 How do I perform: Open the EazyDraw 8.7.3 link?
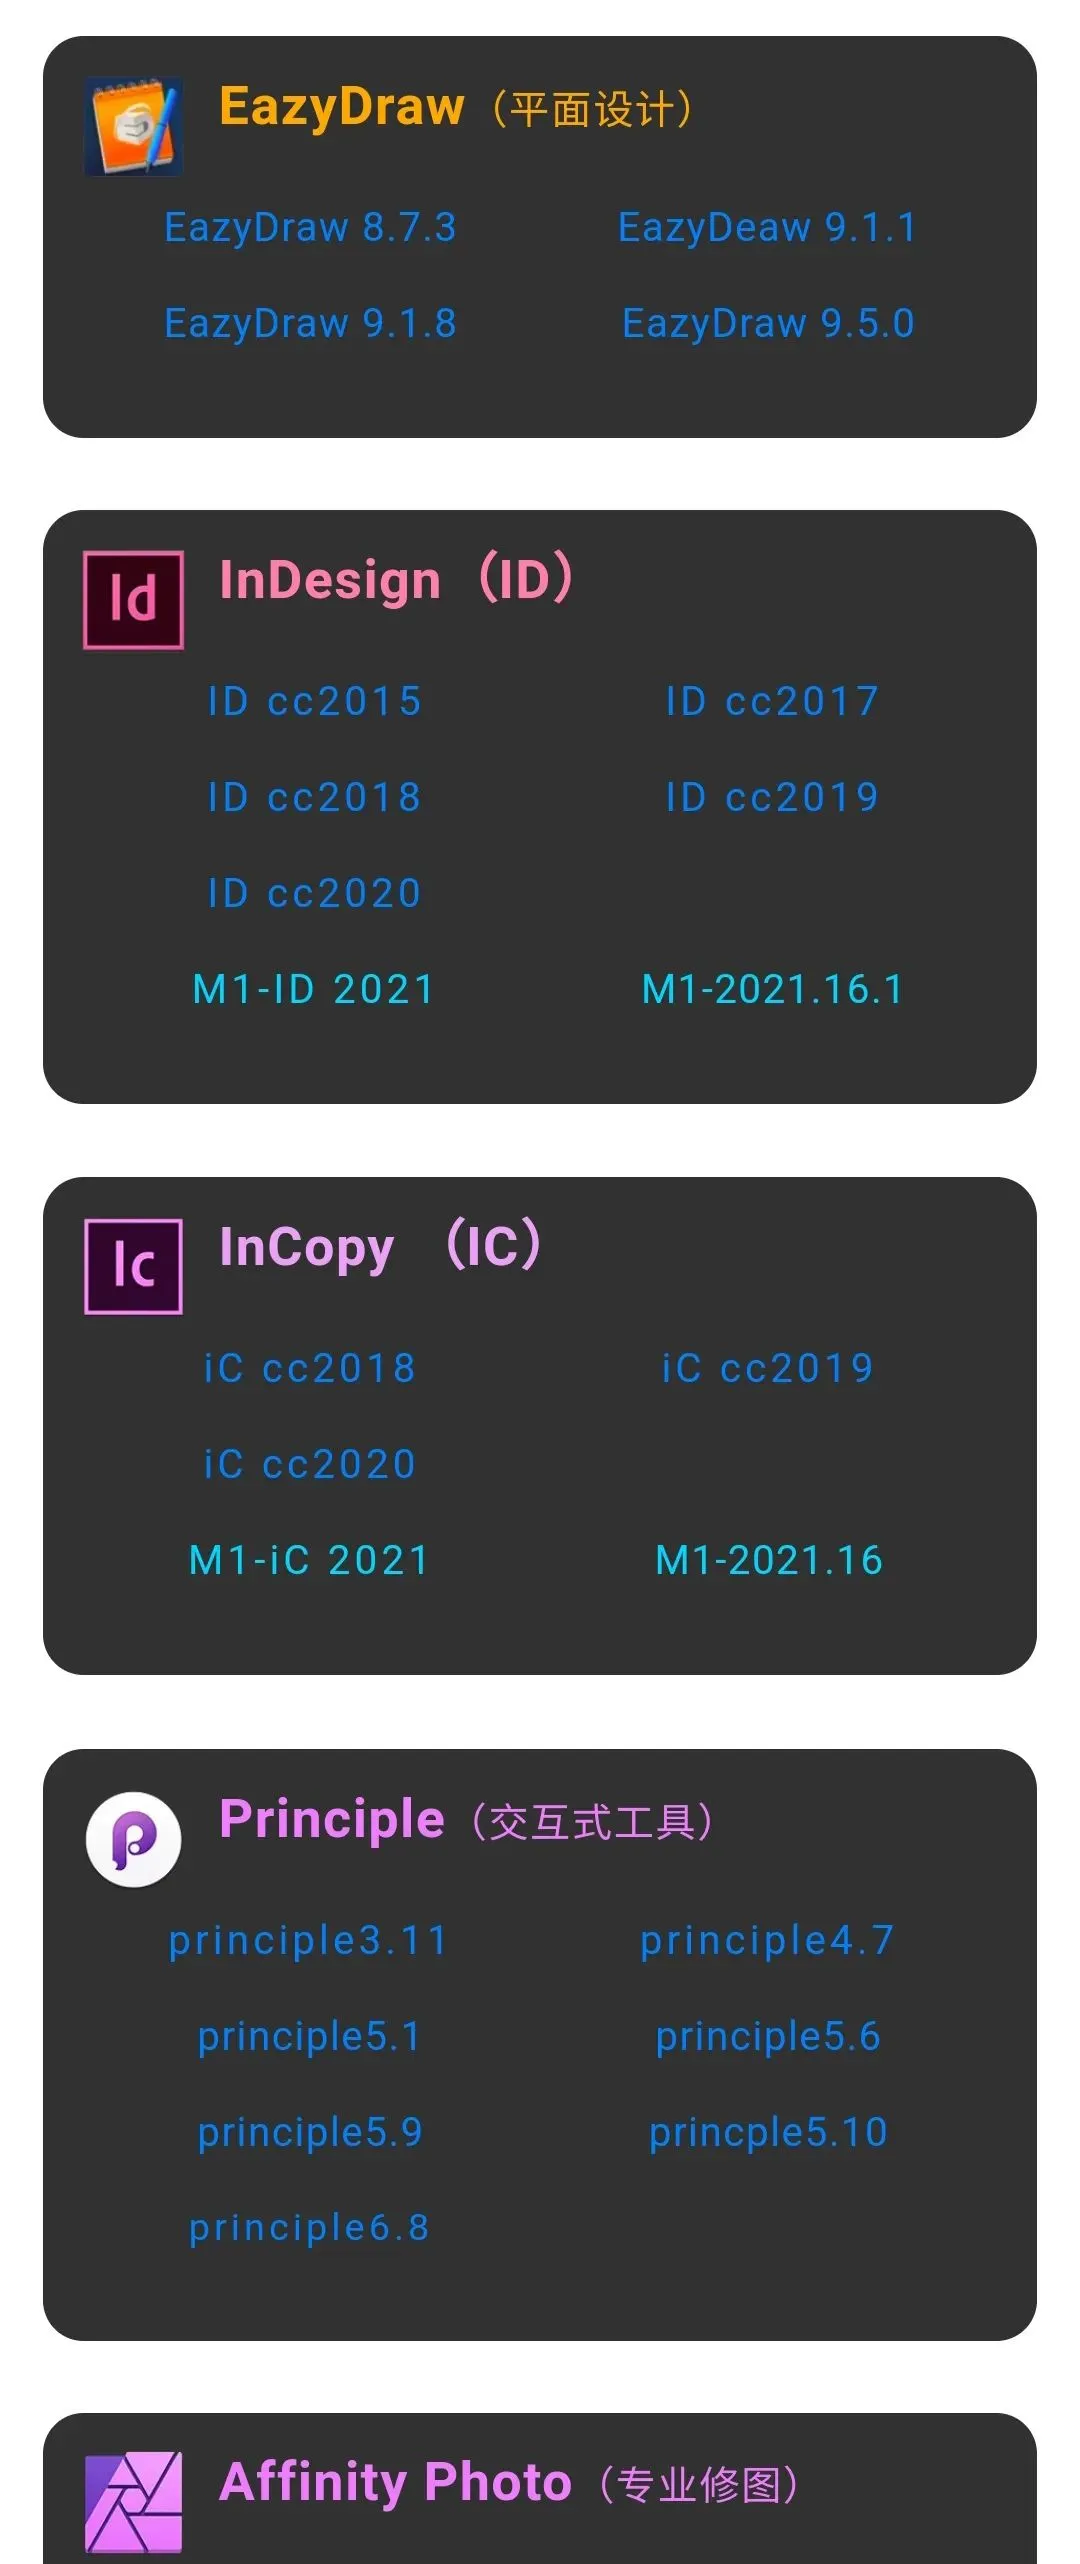[310, 228]
